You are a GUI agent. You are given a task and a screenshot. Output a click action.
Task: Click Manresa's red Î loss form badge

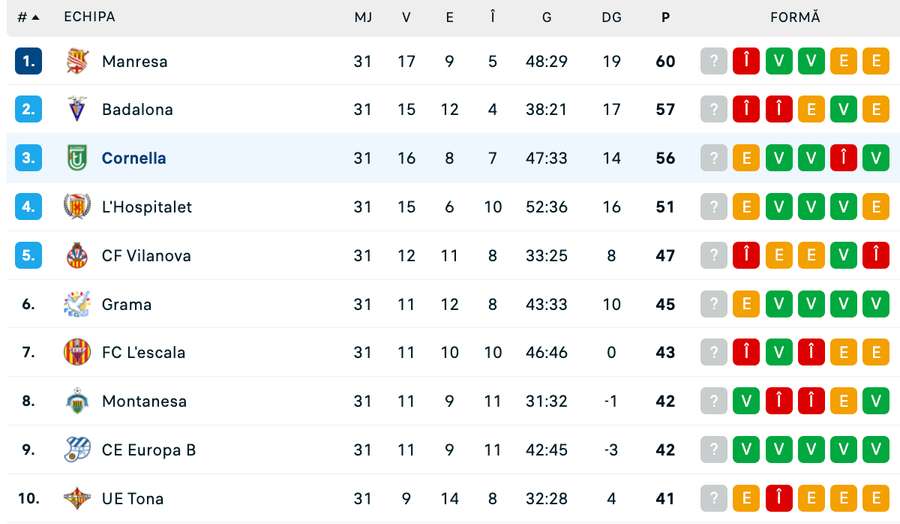tap(746, 61)
